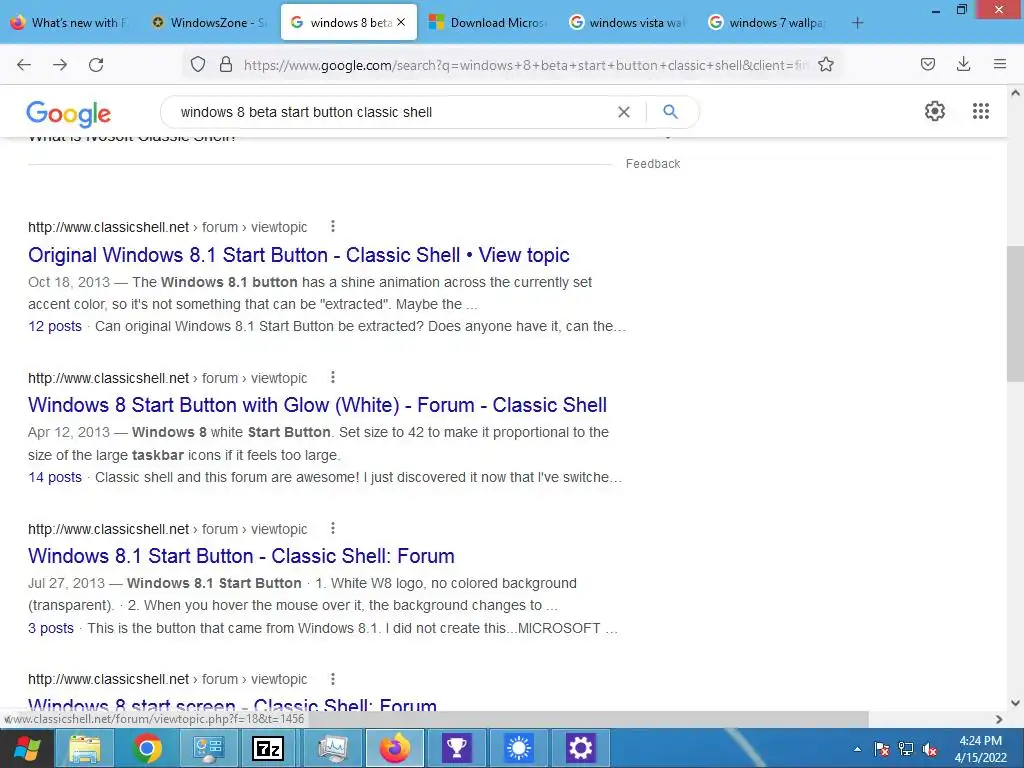Open the clock showing 4:24 PM
The image size is (1024, 768).
pos(980,749)
